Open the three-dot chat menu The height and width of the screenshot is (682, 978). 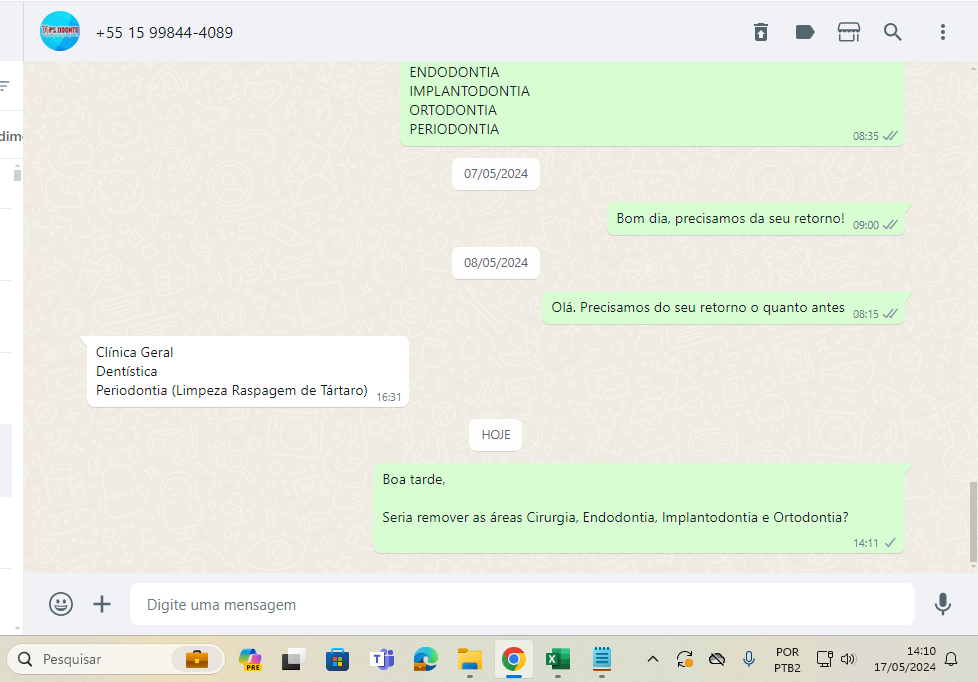(942, 32)
